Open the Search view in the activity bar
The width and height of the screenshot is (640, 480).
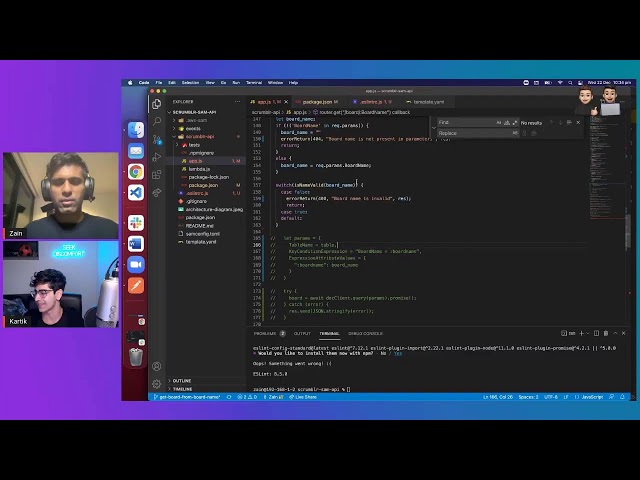pyautogui.click(x=157, y=121)
